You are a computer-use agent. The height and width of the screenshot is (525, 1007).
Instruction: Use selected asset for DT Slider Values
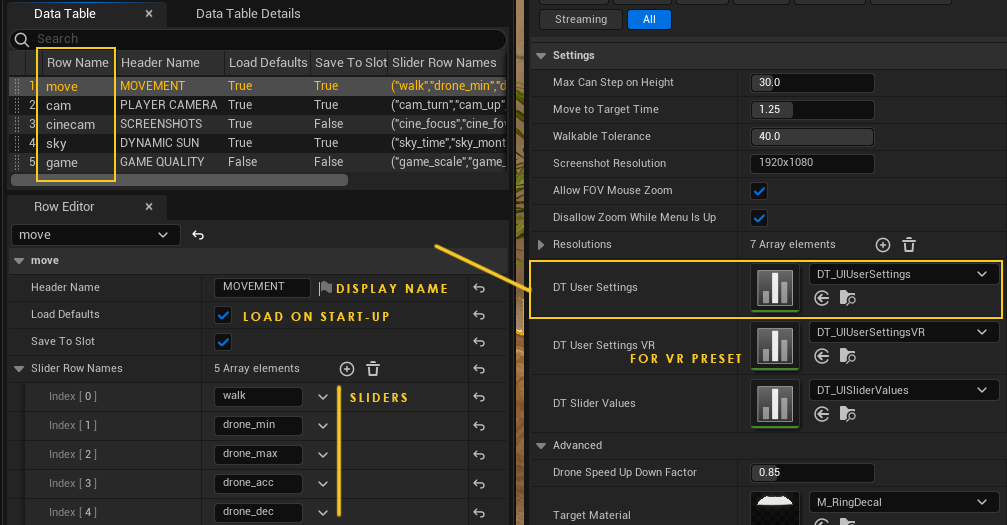coord(821,414)
